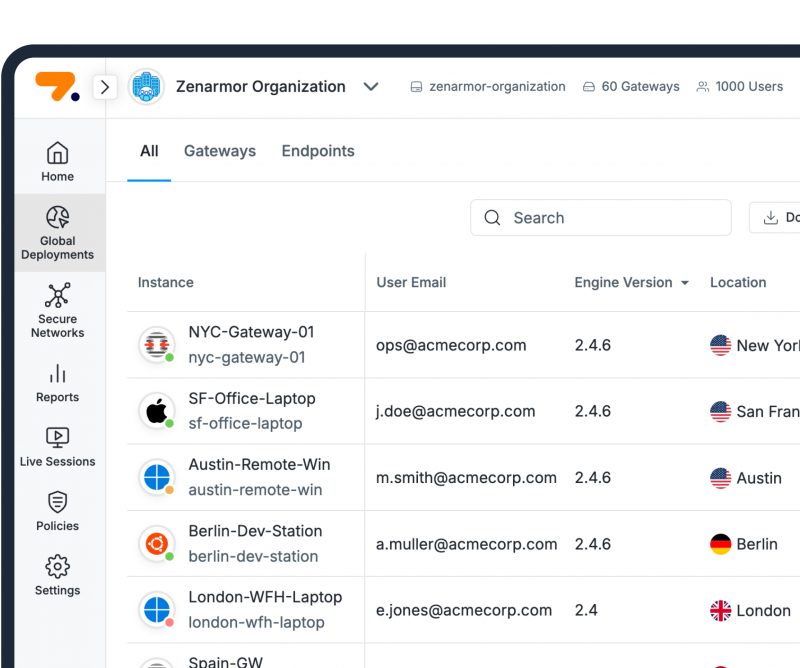Click the sf-office-laptop hostname text
Viewport: 800px width, 668px height.
(245, 424)
